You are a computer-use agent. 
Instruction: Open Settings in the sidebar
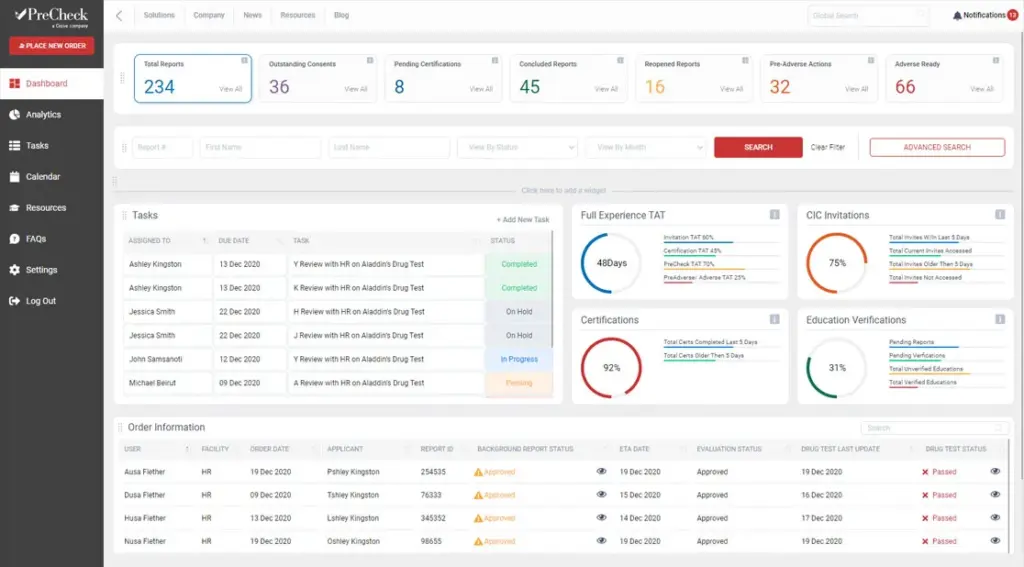tap(41, 270)
